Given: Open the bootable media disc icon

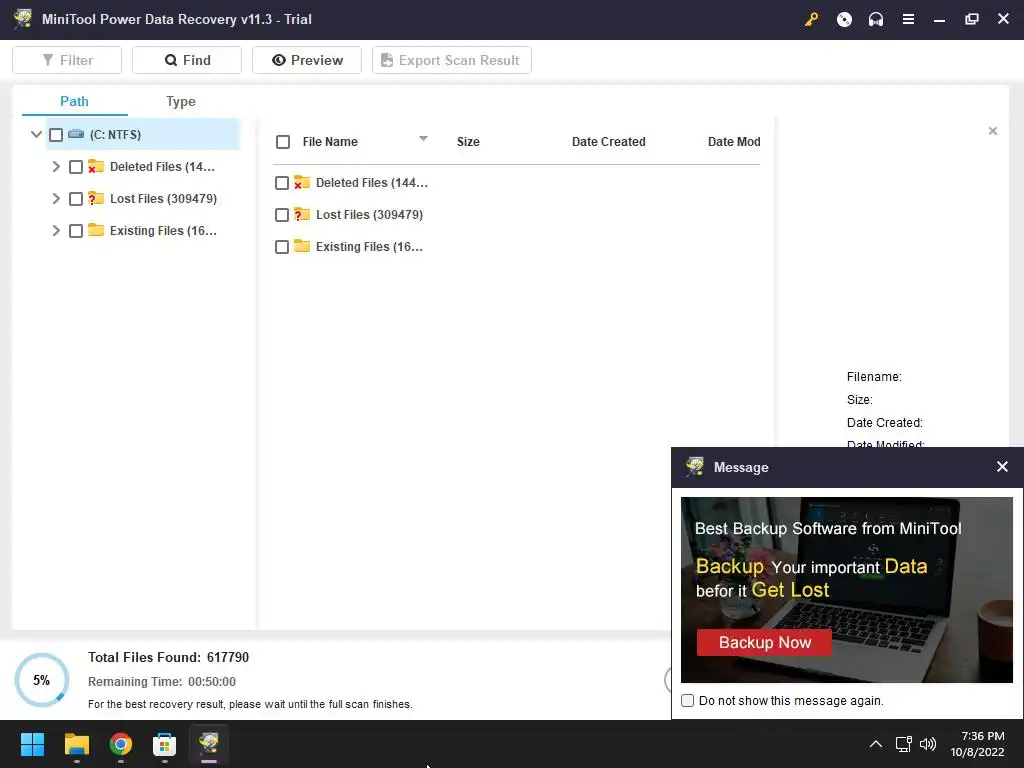Looking at the screenshot, I should [x=844, y=20].
